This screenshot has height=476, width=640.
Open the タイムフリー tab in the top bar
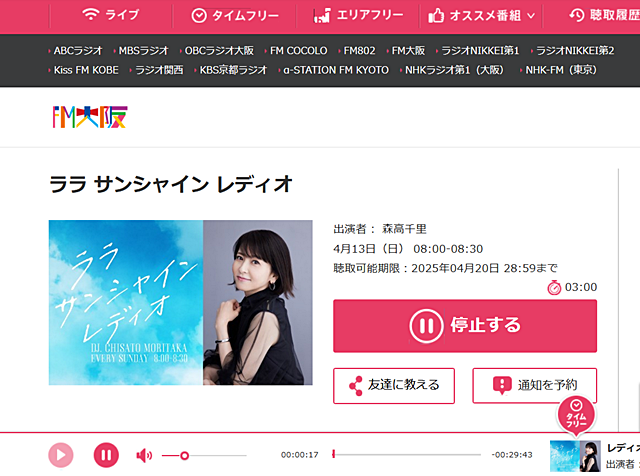[235, 16]
